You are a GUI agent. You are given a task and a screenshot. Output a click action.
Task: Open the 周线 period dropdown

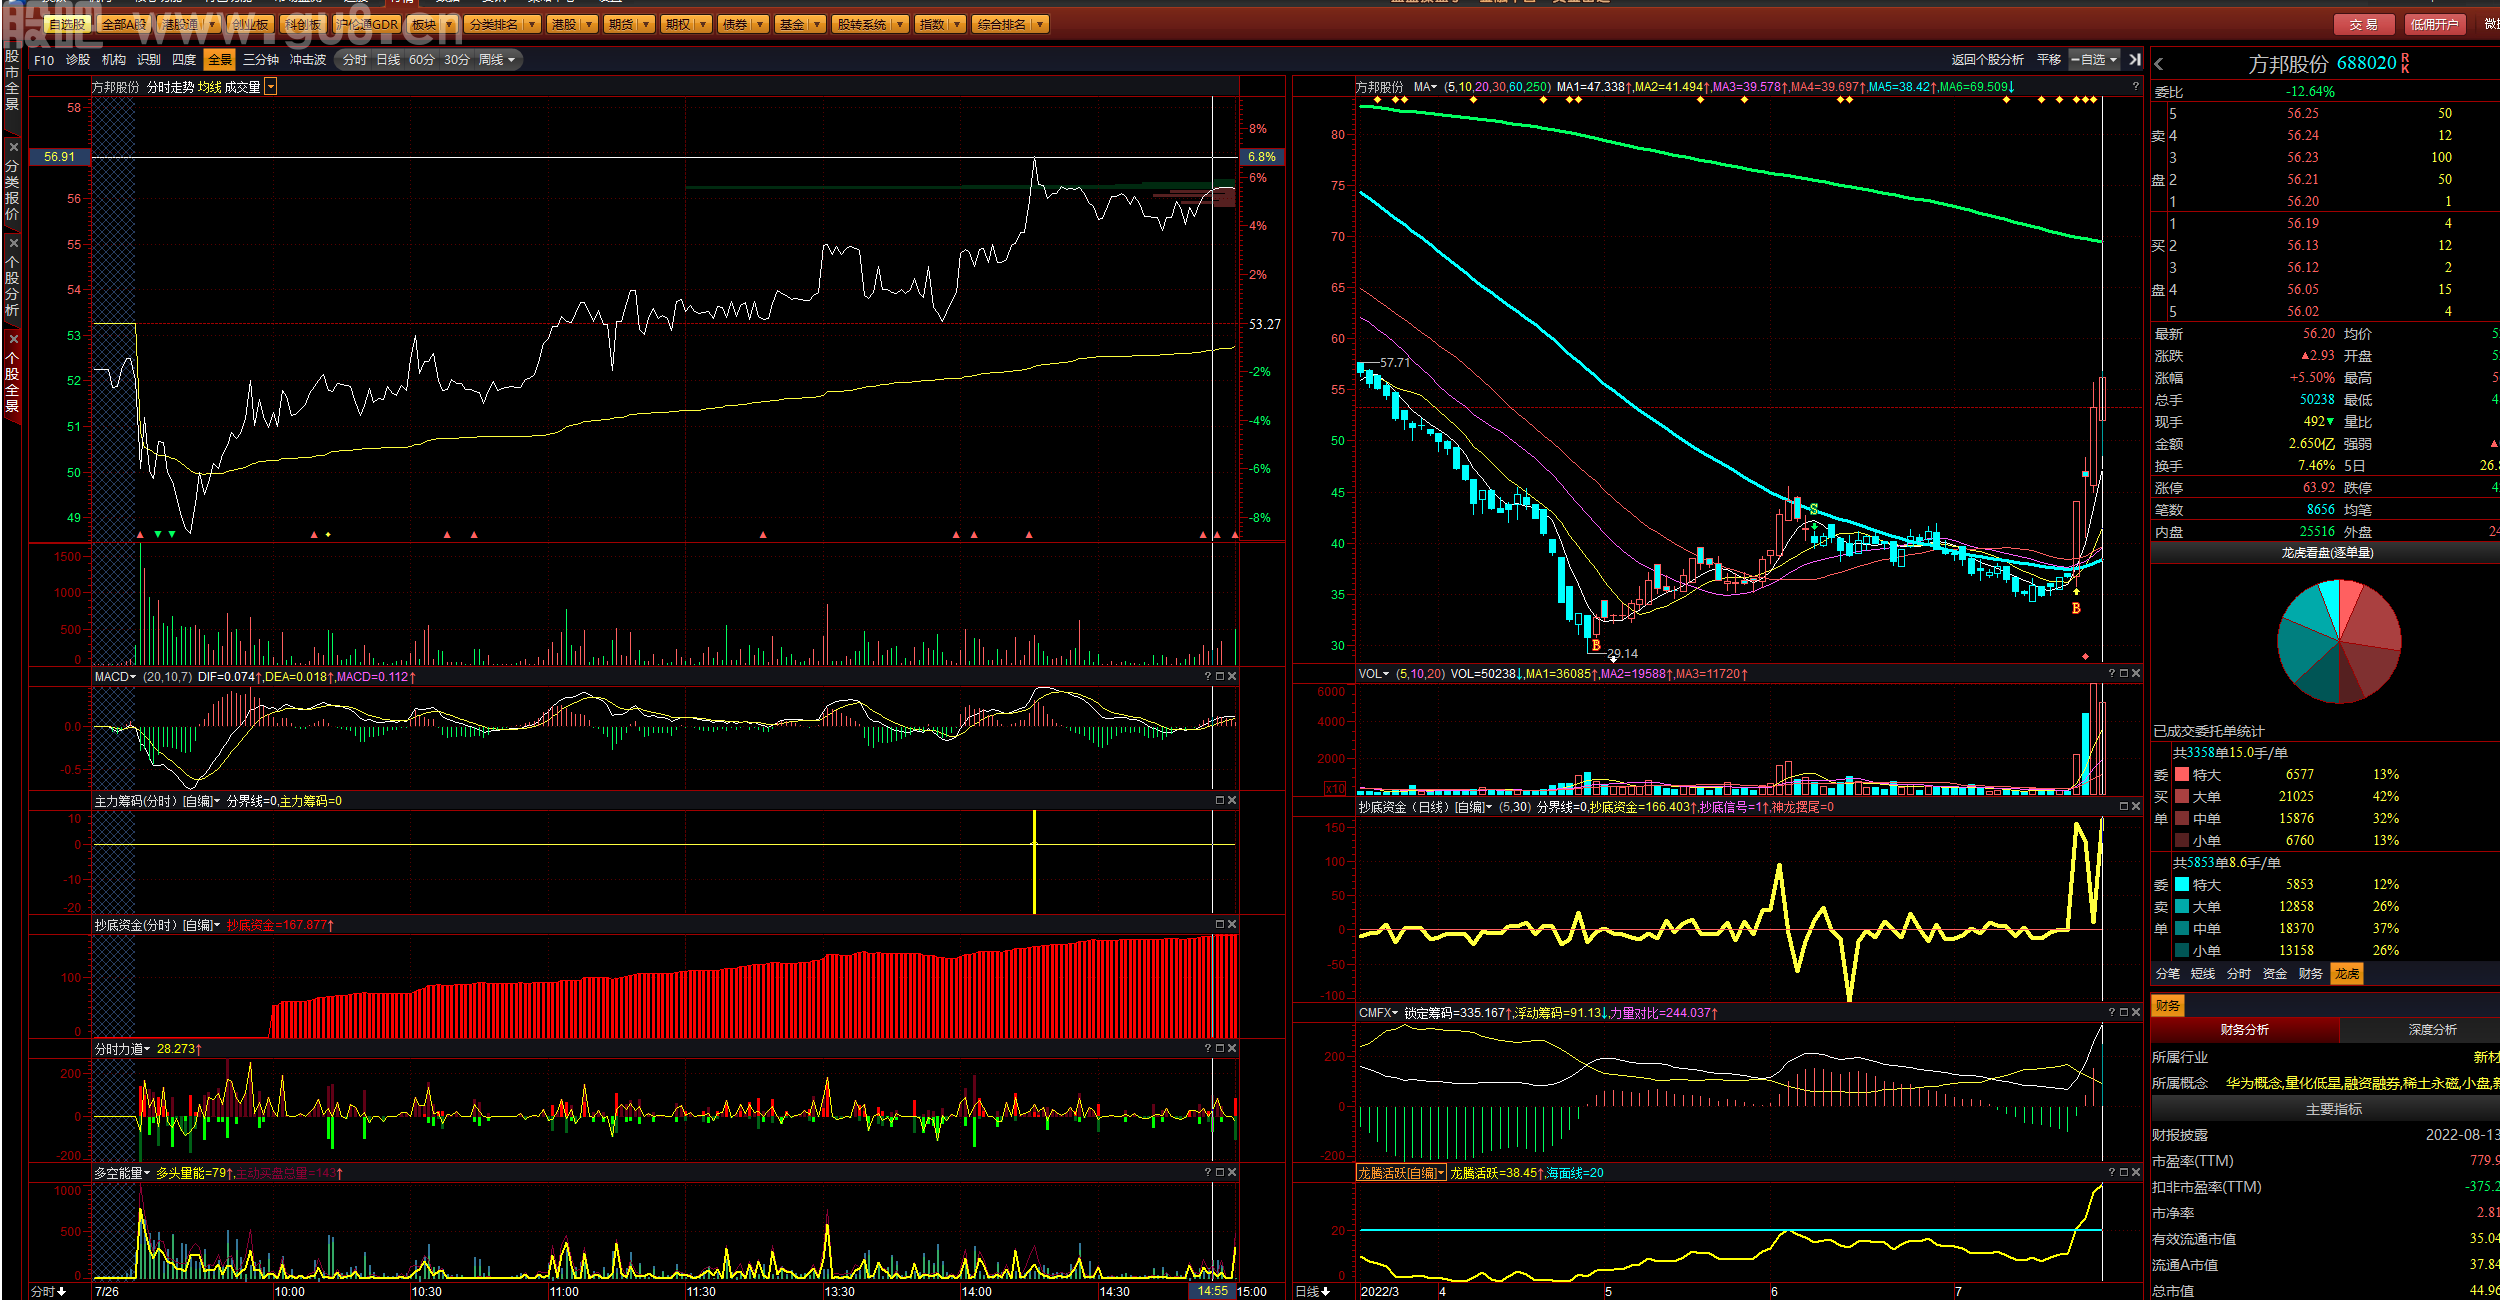(497, 60)
